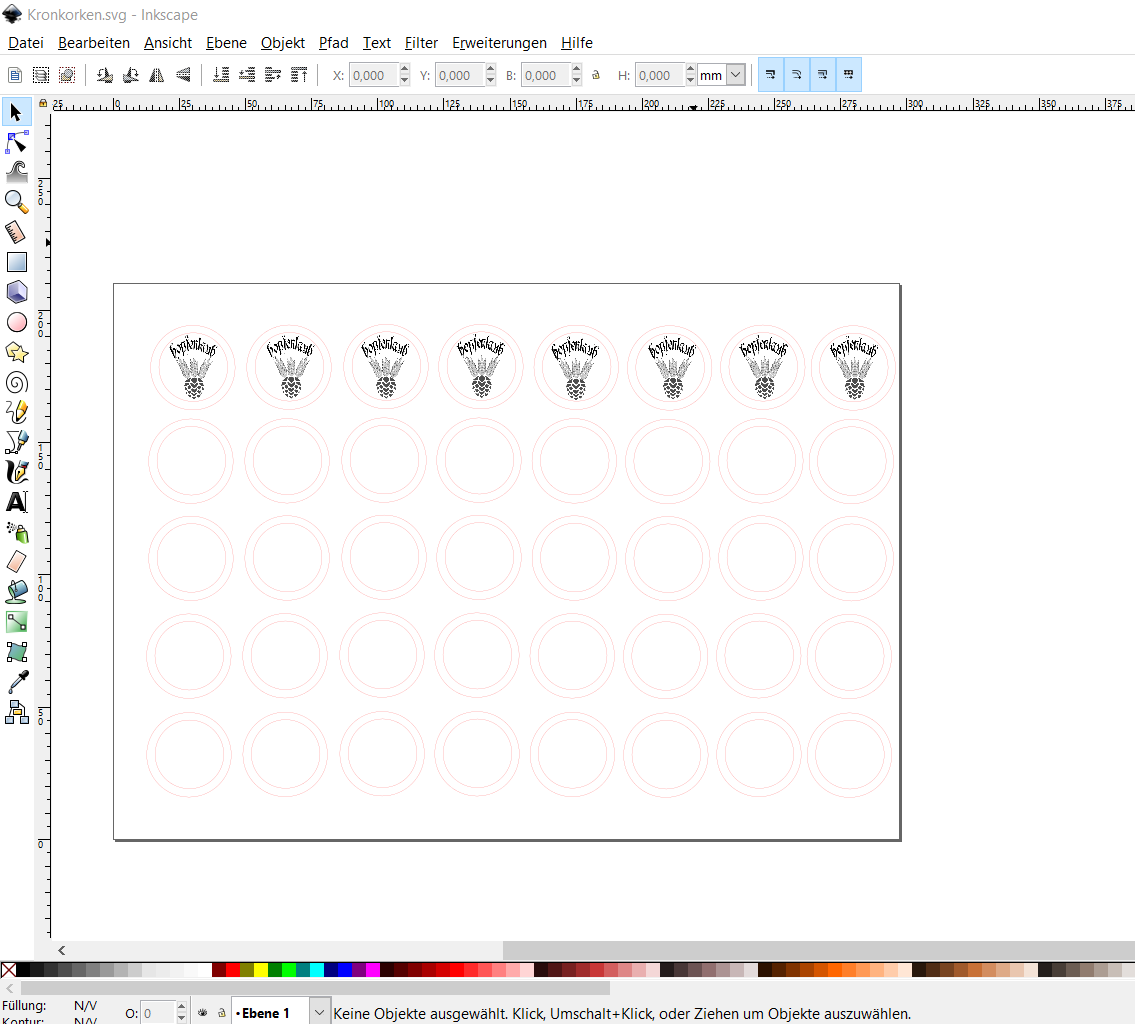This screenshot has width=1135, height=1024.
Task: Click the flip horizontal icon
Action: [x=156, y=75]
